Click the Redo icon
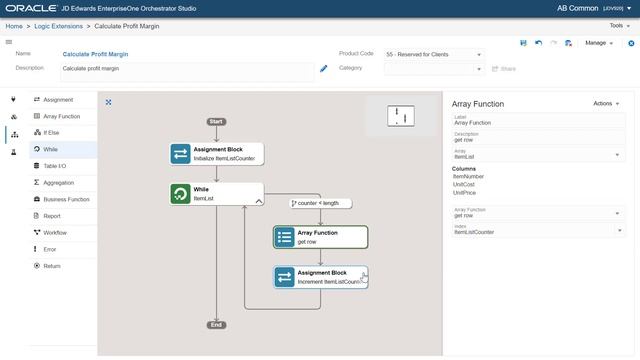Screen dimensions: 640x360 [x=553, y=43]
